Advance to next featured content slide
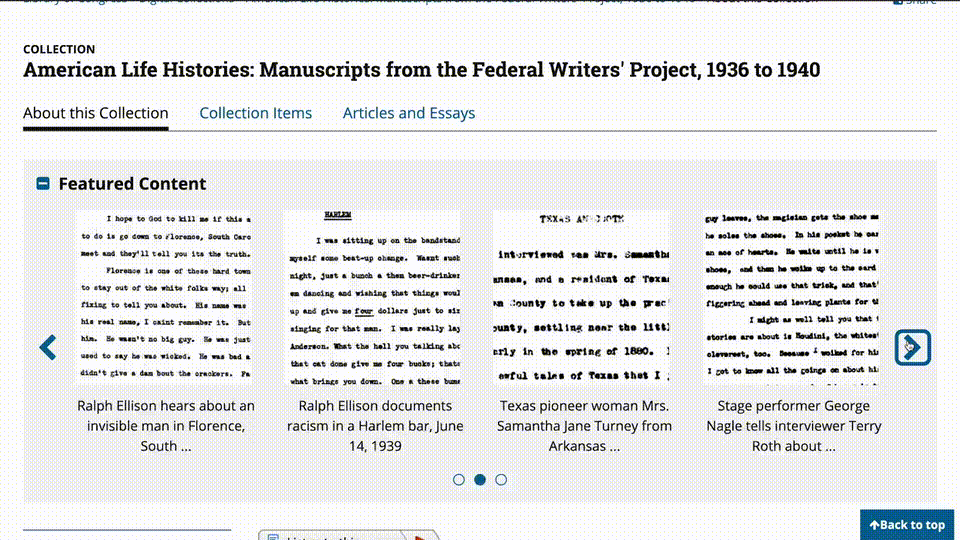Viewport: 960px width, 540px height. 912,347
